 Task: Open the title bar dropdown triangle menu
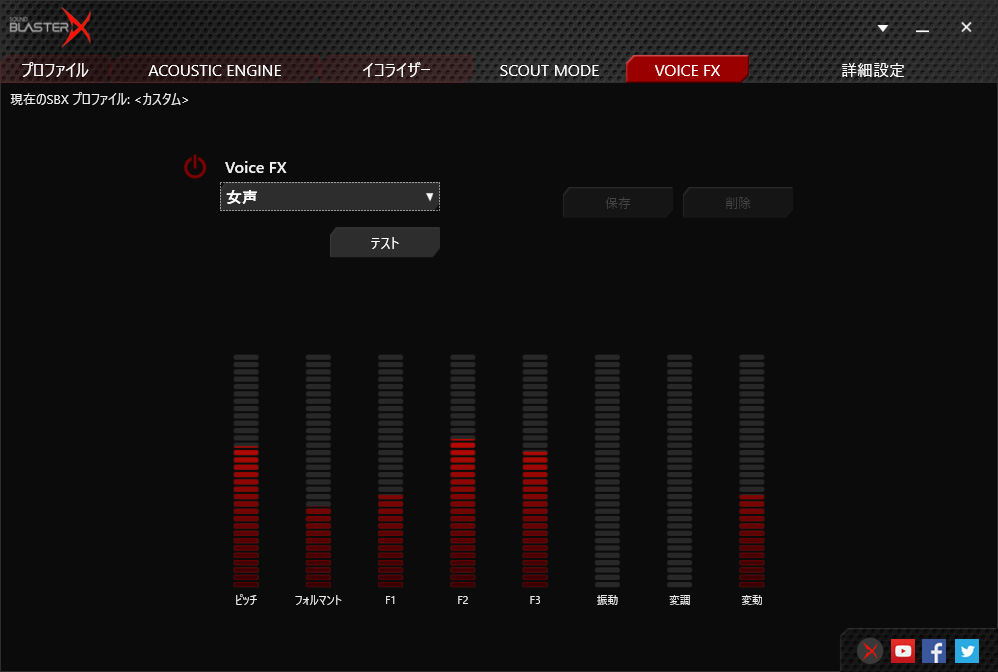pyautogui.click(x=883, y=28)
